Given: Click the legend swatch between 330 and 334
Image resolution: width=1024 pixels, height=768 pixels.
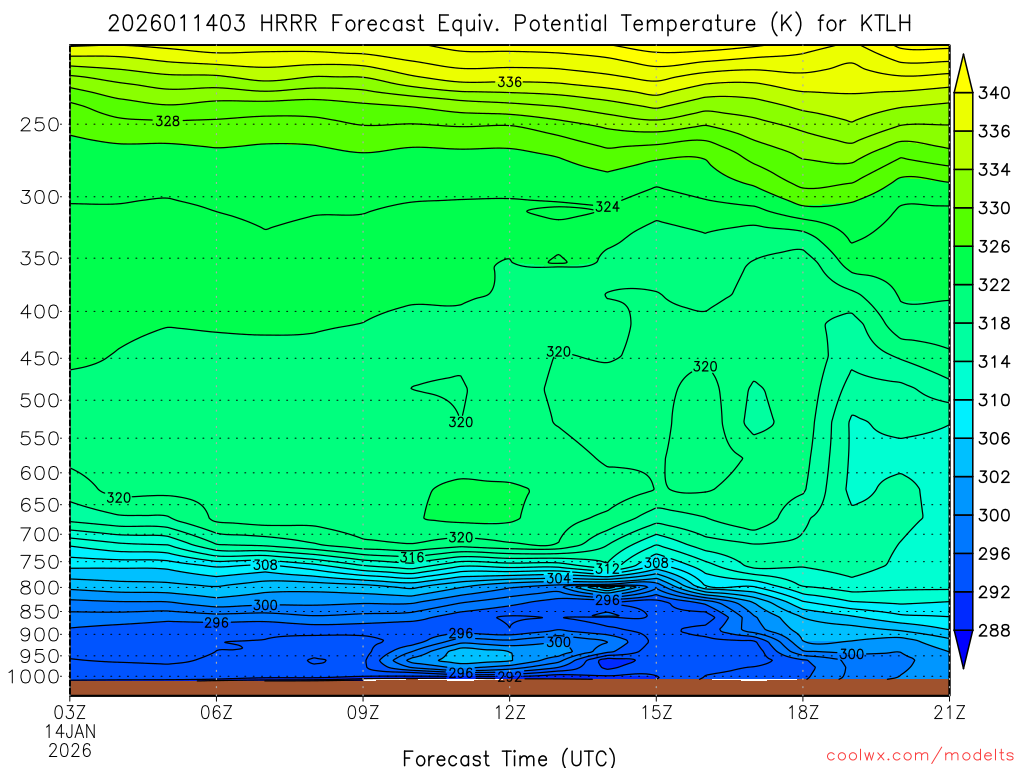Looking at the screenshot, I should click(963, 189).
